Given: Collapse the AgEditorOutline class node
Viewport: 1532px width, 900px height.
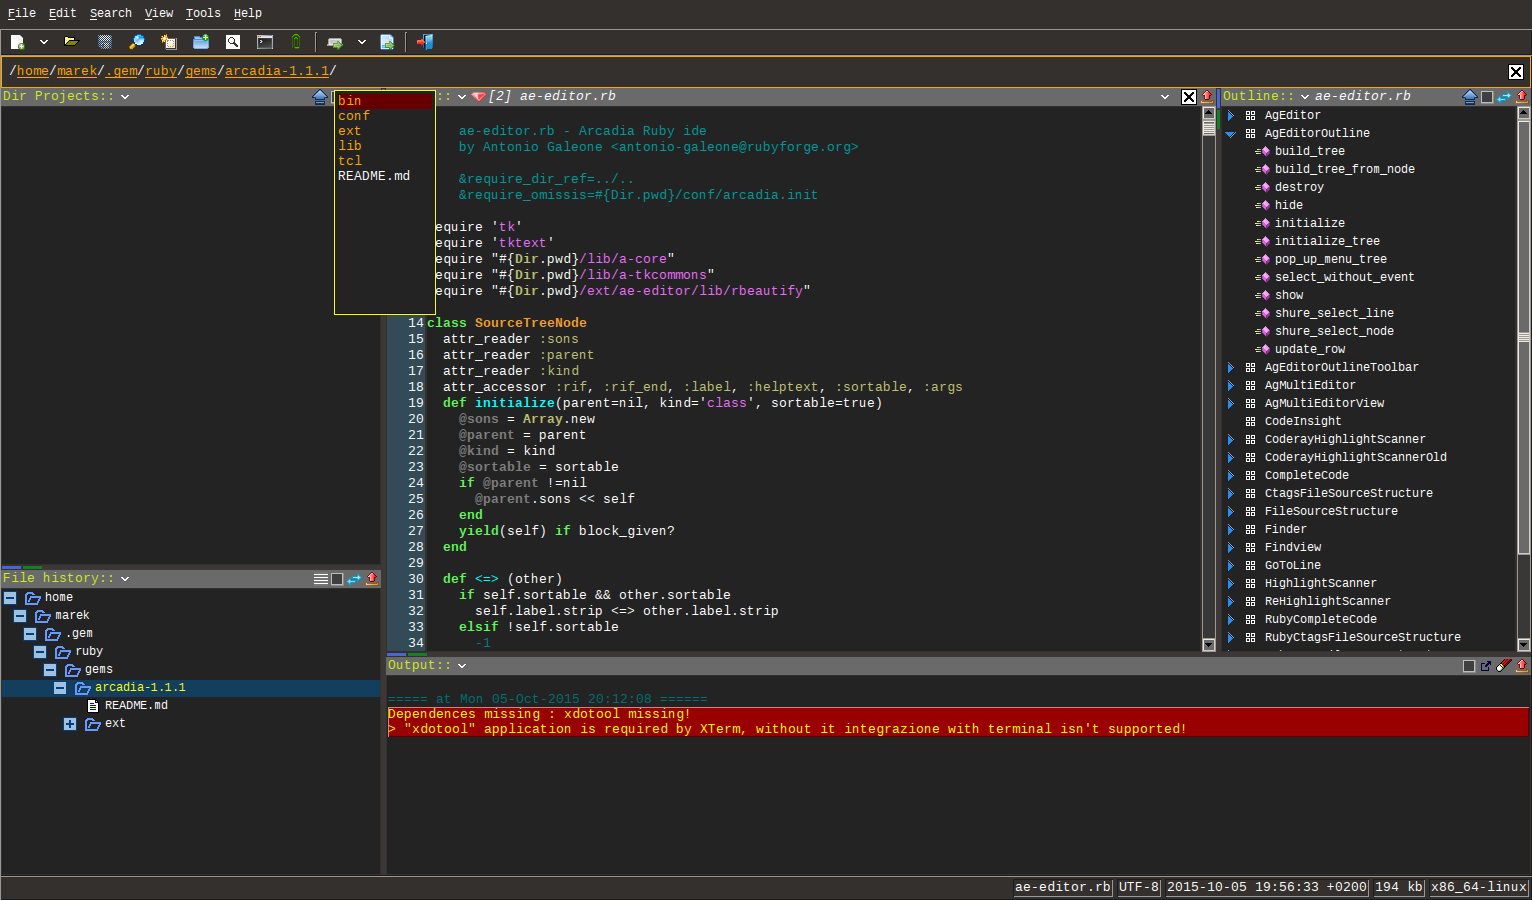Looking at the screenshot, I should coord(1231,133).
